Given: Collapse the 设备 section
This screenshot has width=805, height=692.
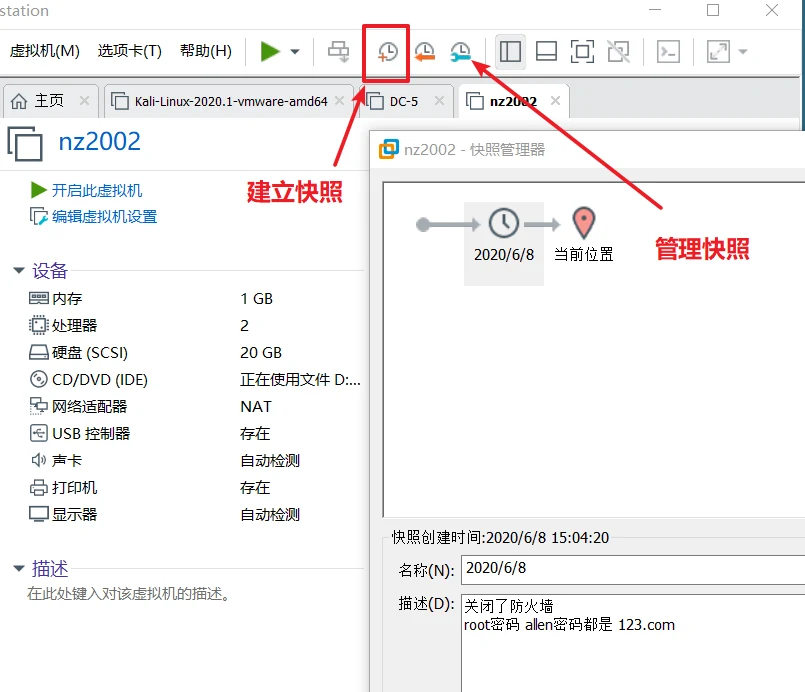Looking at the screenshot, I should [19, 270].
